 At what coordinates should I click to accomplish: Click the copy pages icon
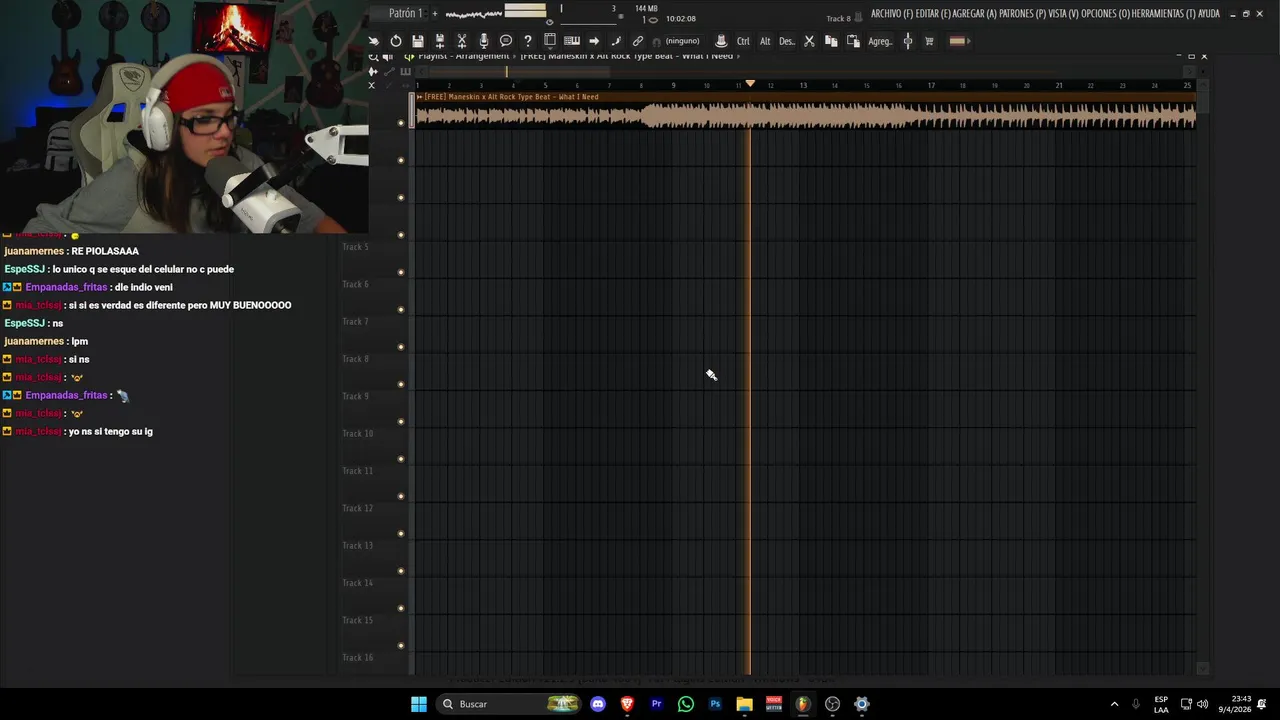pos(831,41)
